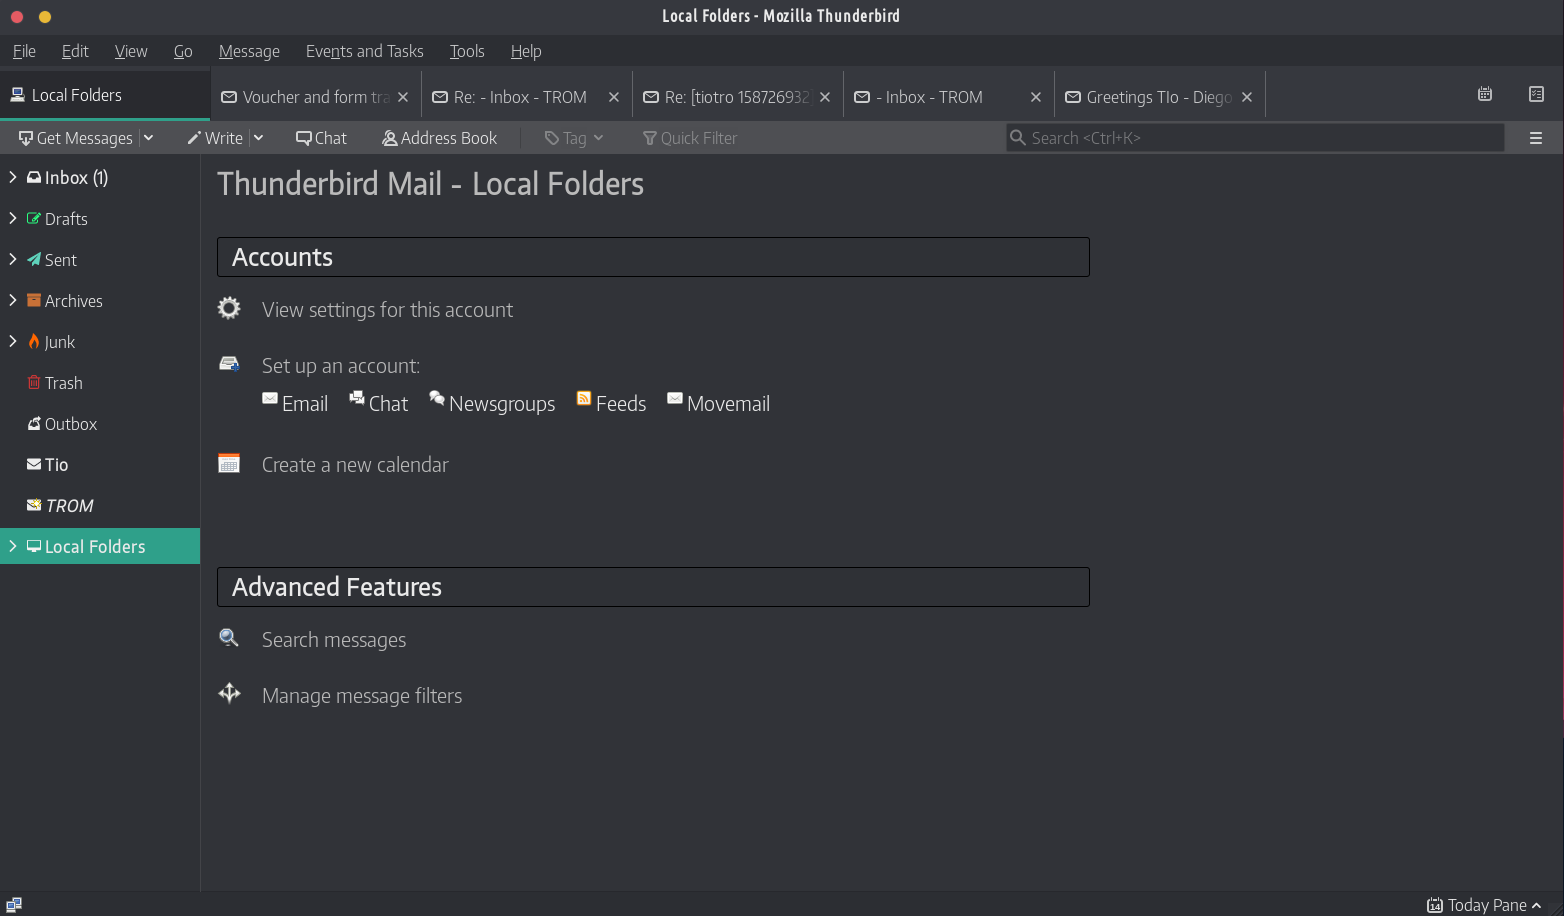This screenshot has height=916, width=1564.
Task: Select the Archives folder
Action: tap(100, 300)
